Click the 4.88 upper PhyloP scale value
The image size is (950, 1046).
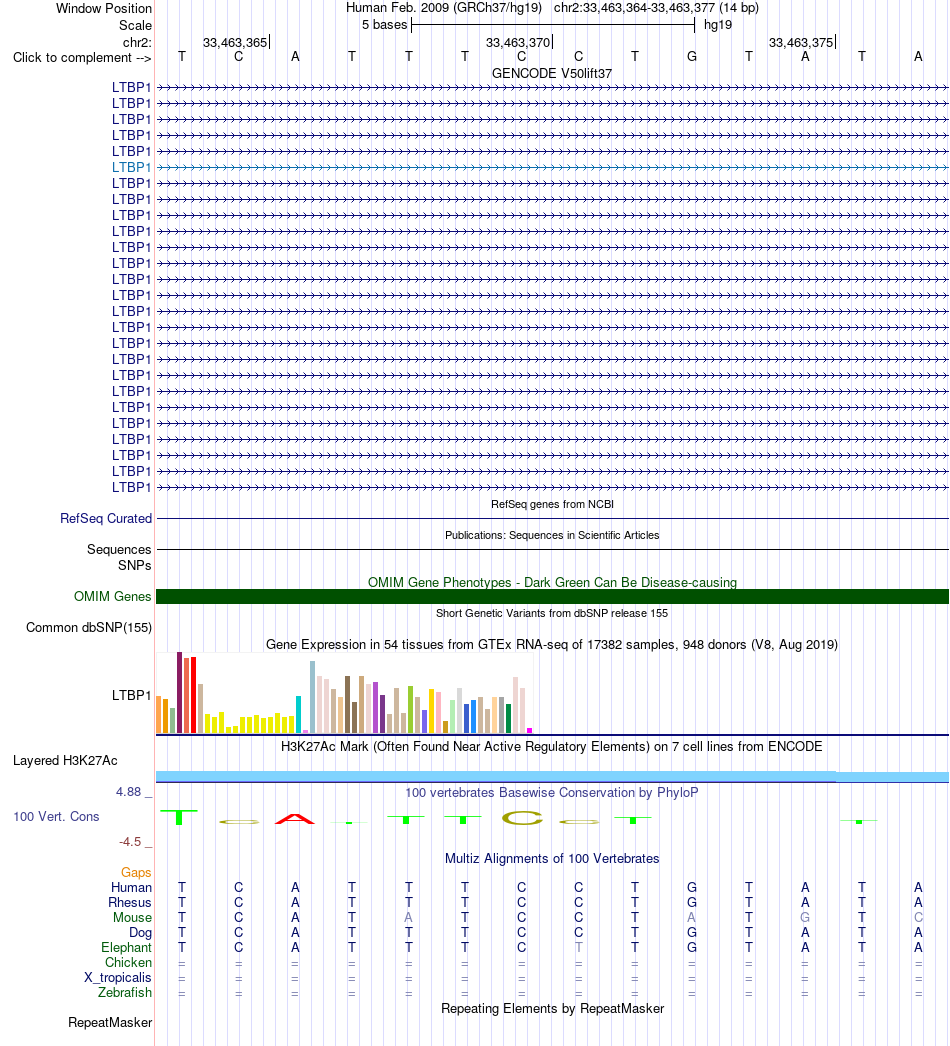pyautogui.click(x=129, y=792)
